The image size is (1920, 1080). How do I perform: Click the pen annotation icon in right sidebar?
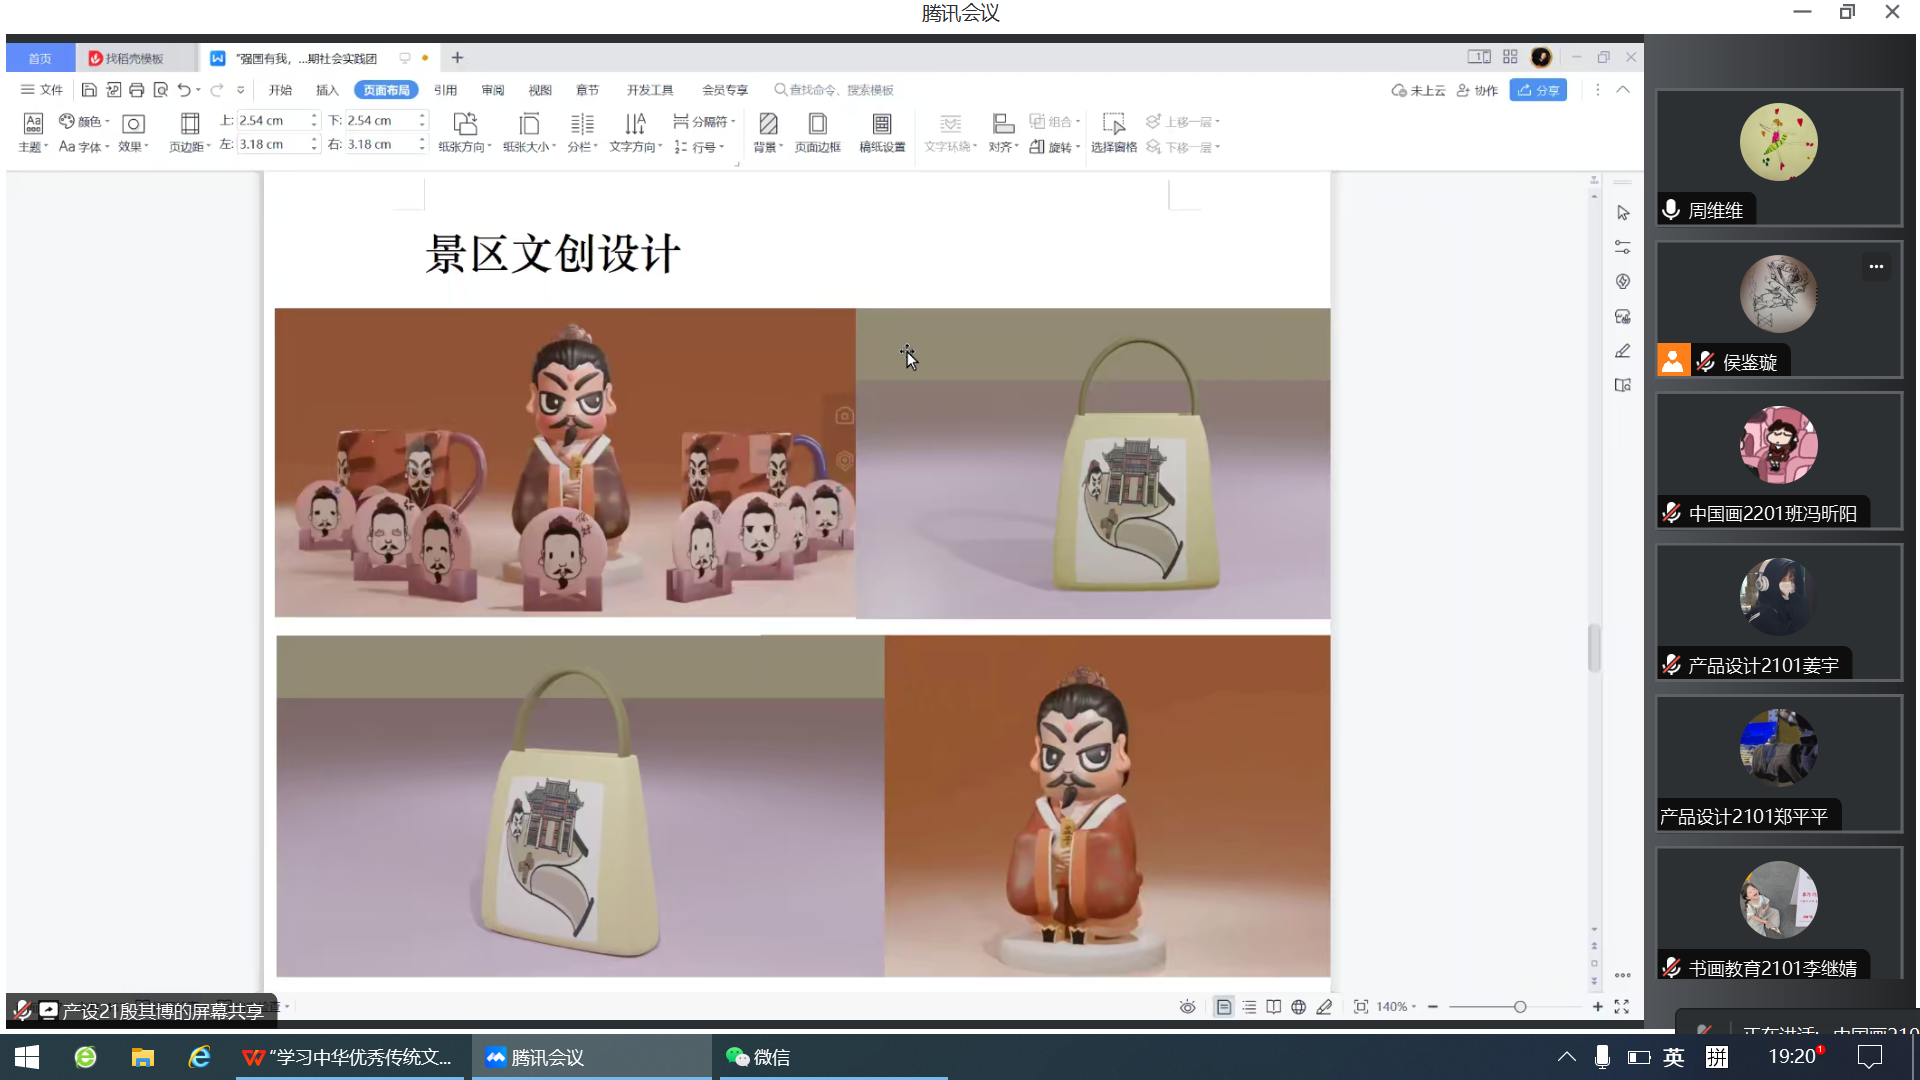[1622, 351]
